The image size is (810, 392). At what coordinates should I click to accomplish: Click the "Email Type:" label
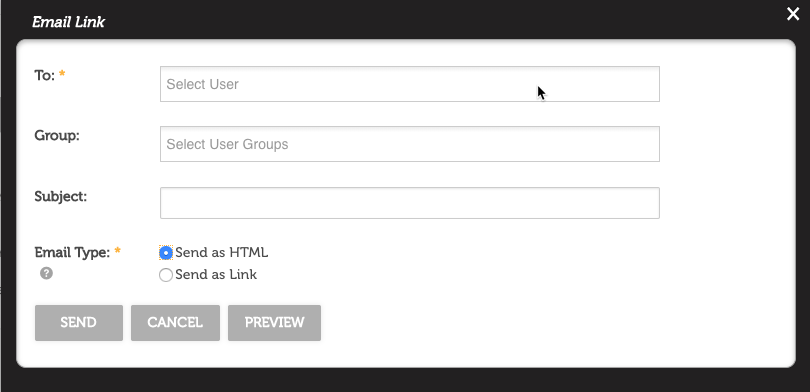click(x=72, y=253)
